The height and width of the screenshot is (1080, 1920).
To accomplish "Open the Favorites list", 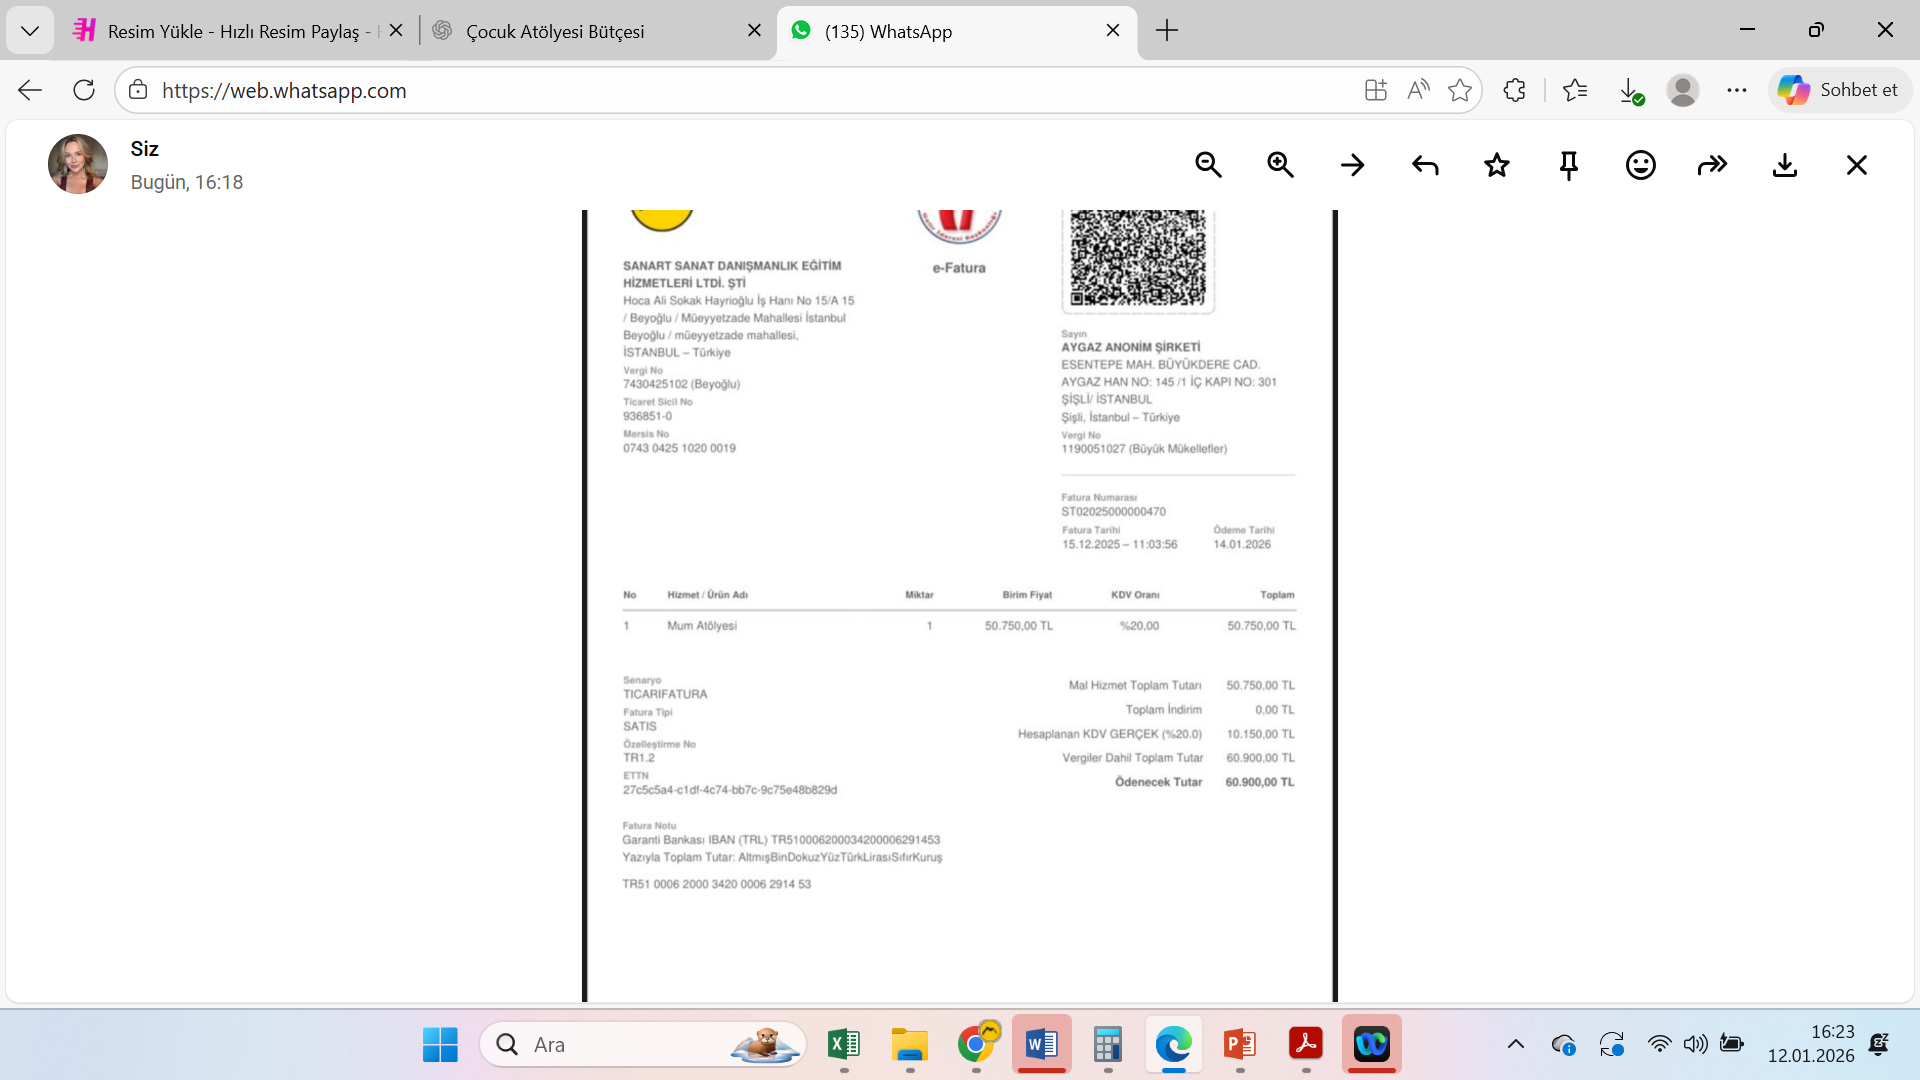I will [1575, 90].
